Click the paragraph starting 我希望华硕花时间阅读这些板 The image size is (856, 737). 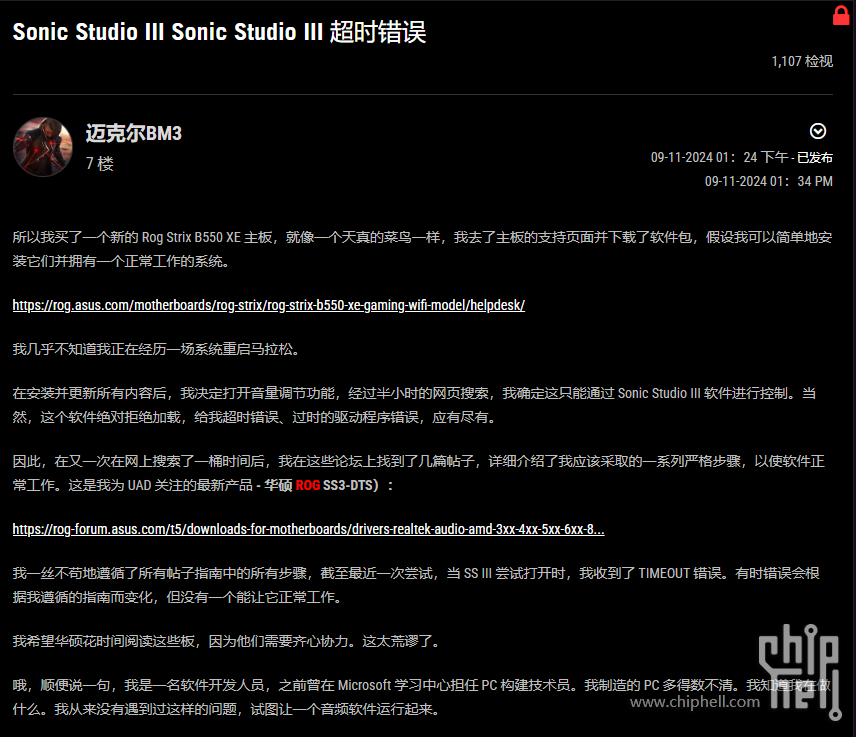point(227,641)
